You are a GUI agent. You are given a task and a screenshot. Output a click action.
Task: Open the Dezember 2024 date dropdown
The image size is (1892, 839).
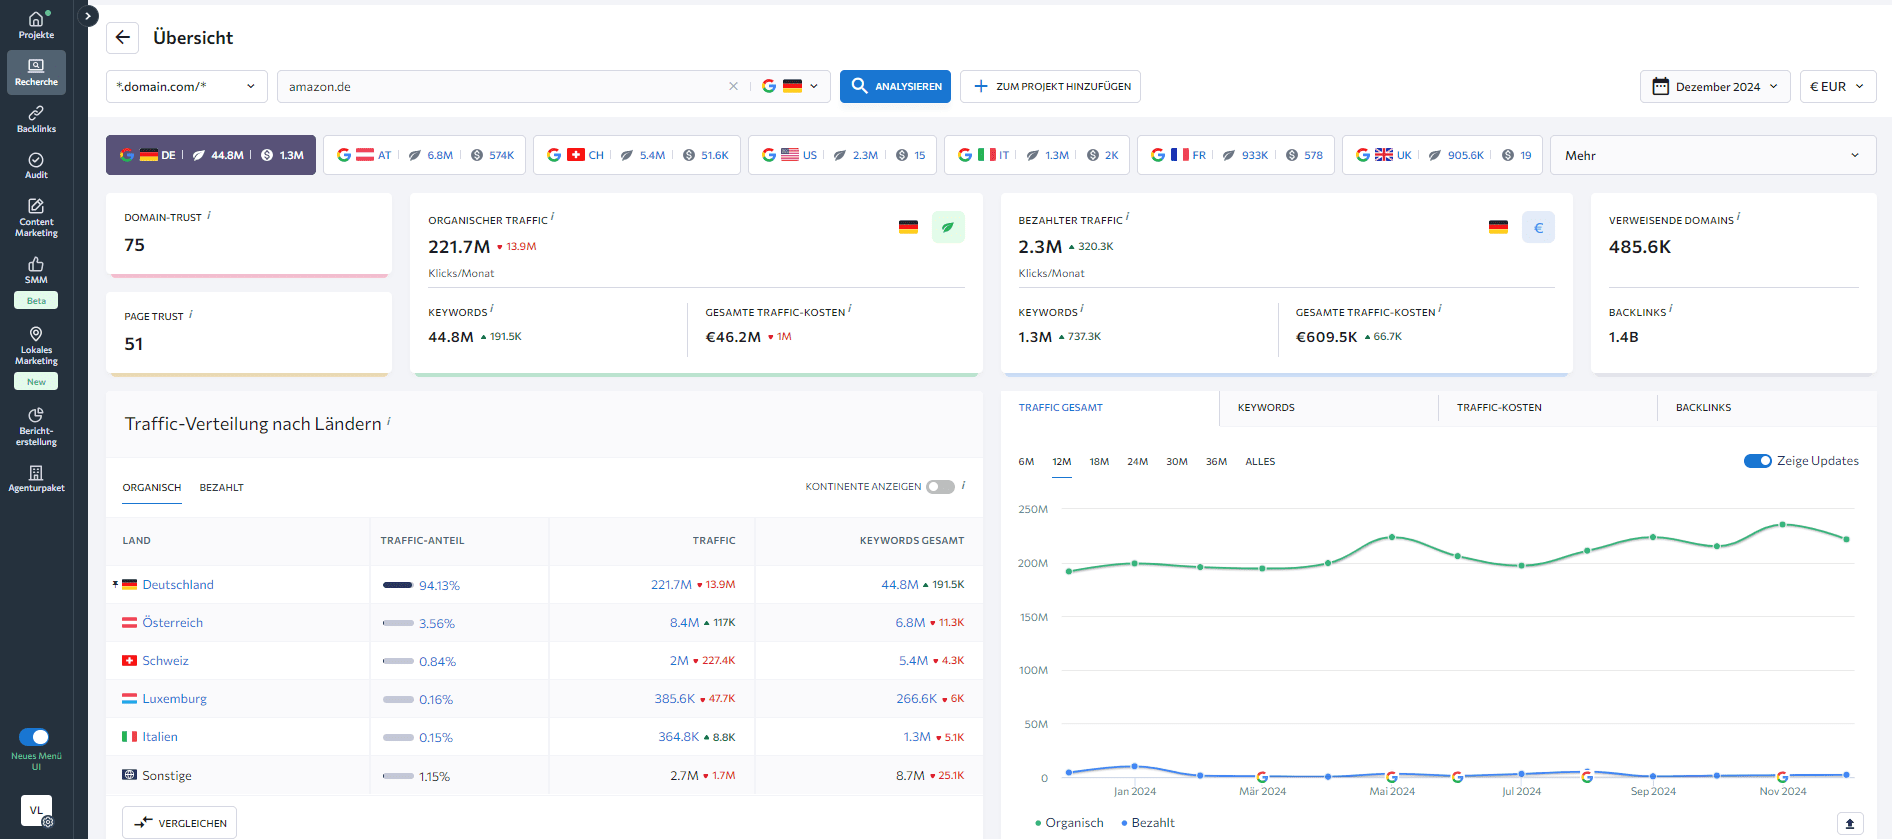(1715, 86)
